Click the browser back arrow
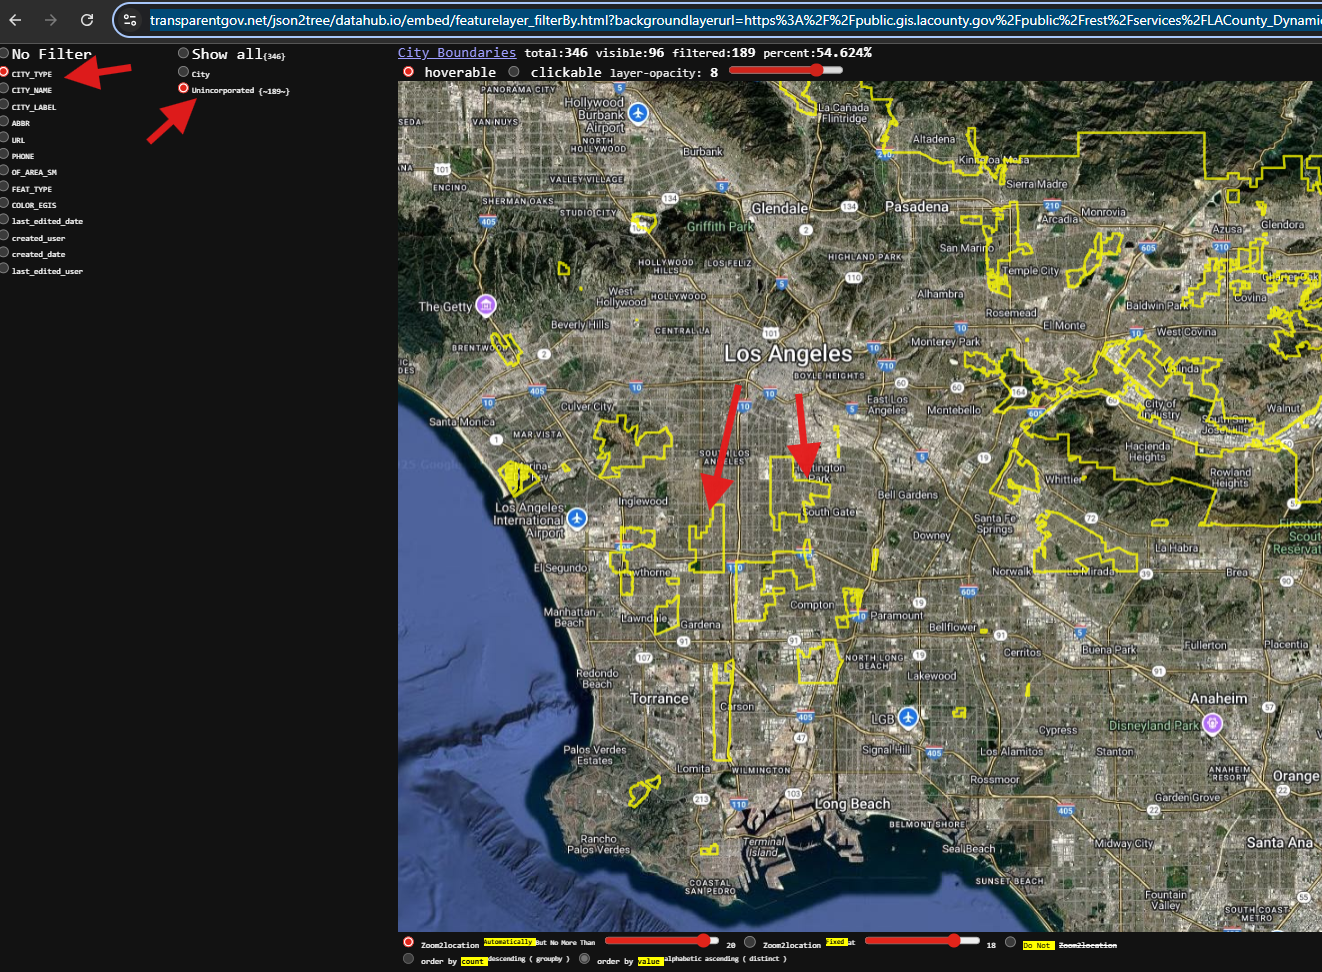This screenshot has width=1322, height=972. [x=15, y=20]
